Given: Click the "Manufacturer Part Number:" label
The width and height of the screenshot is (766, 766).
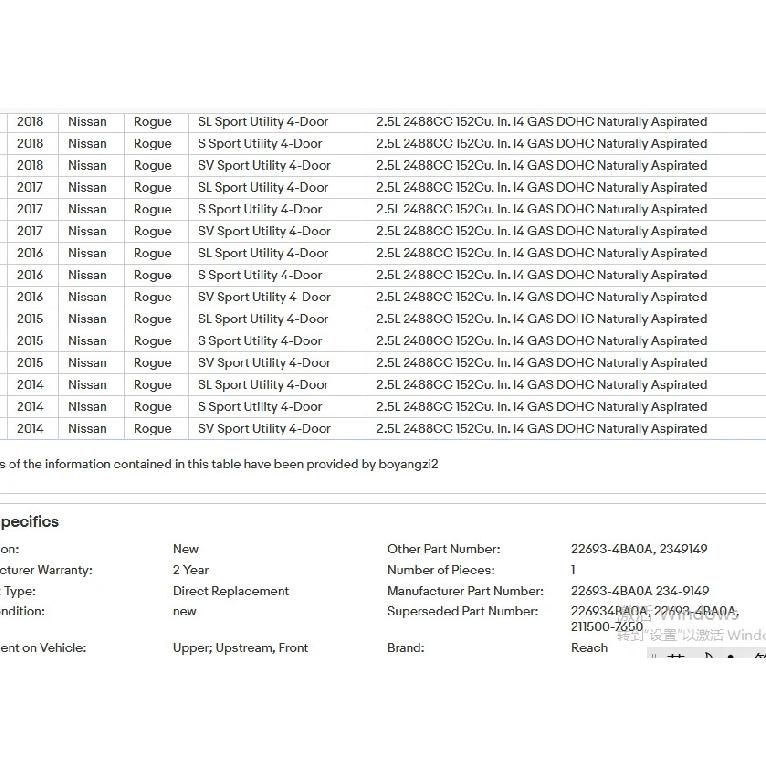Looking at the screenshot, I should 465,591.
